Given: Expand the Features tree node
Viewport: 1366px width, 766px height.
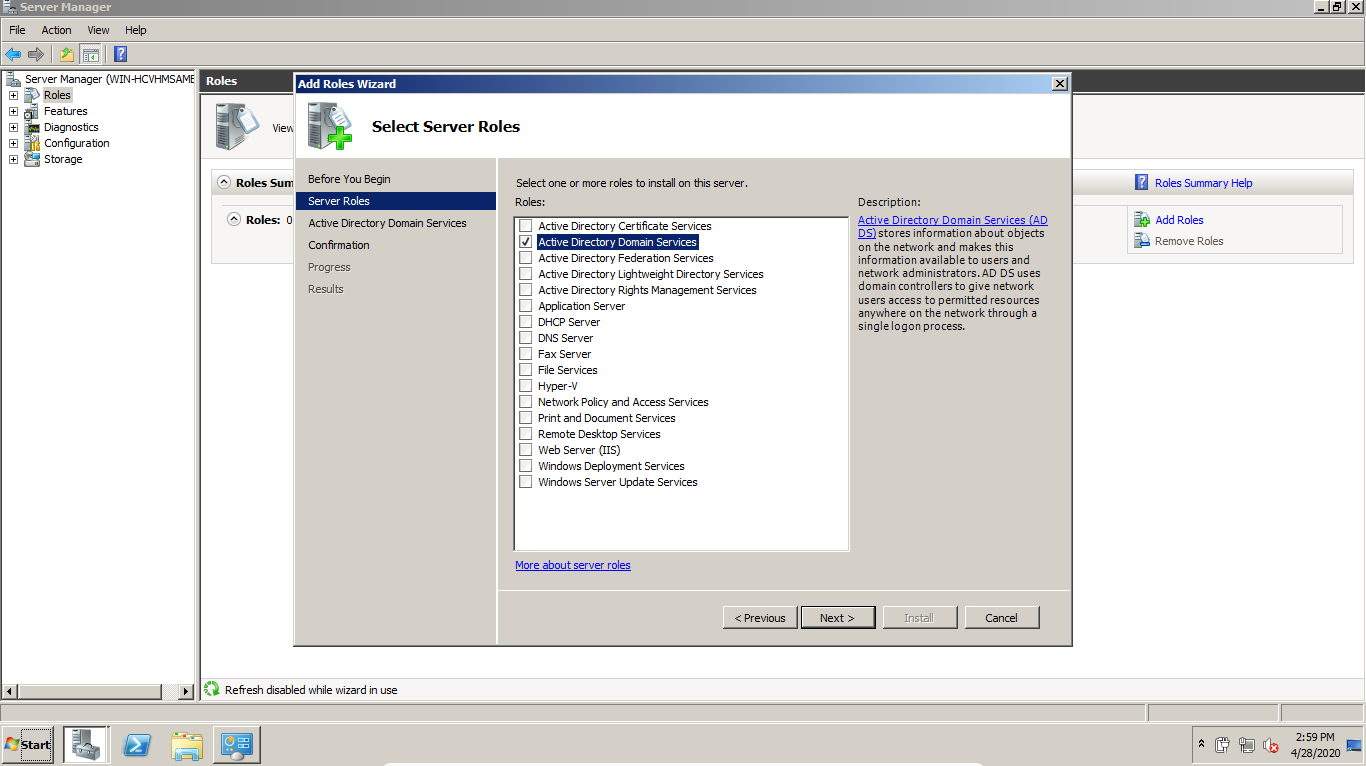Looking at the screenshot, I should click(13, 111).
